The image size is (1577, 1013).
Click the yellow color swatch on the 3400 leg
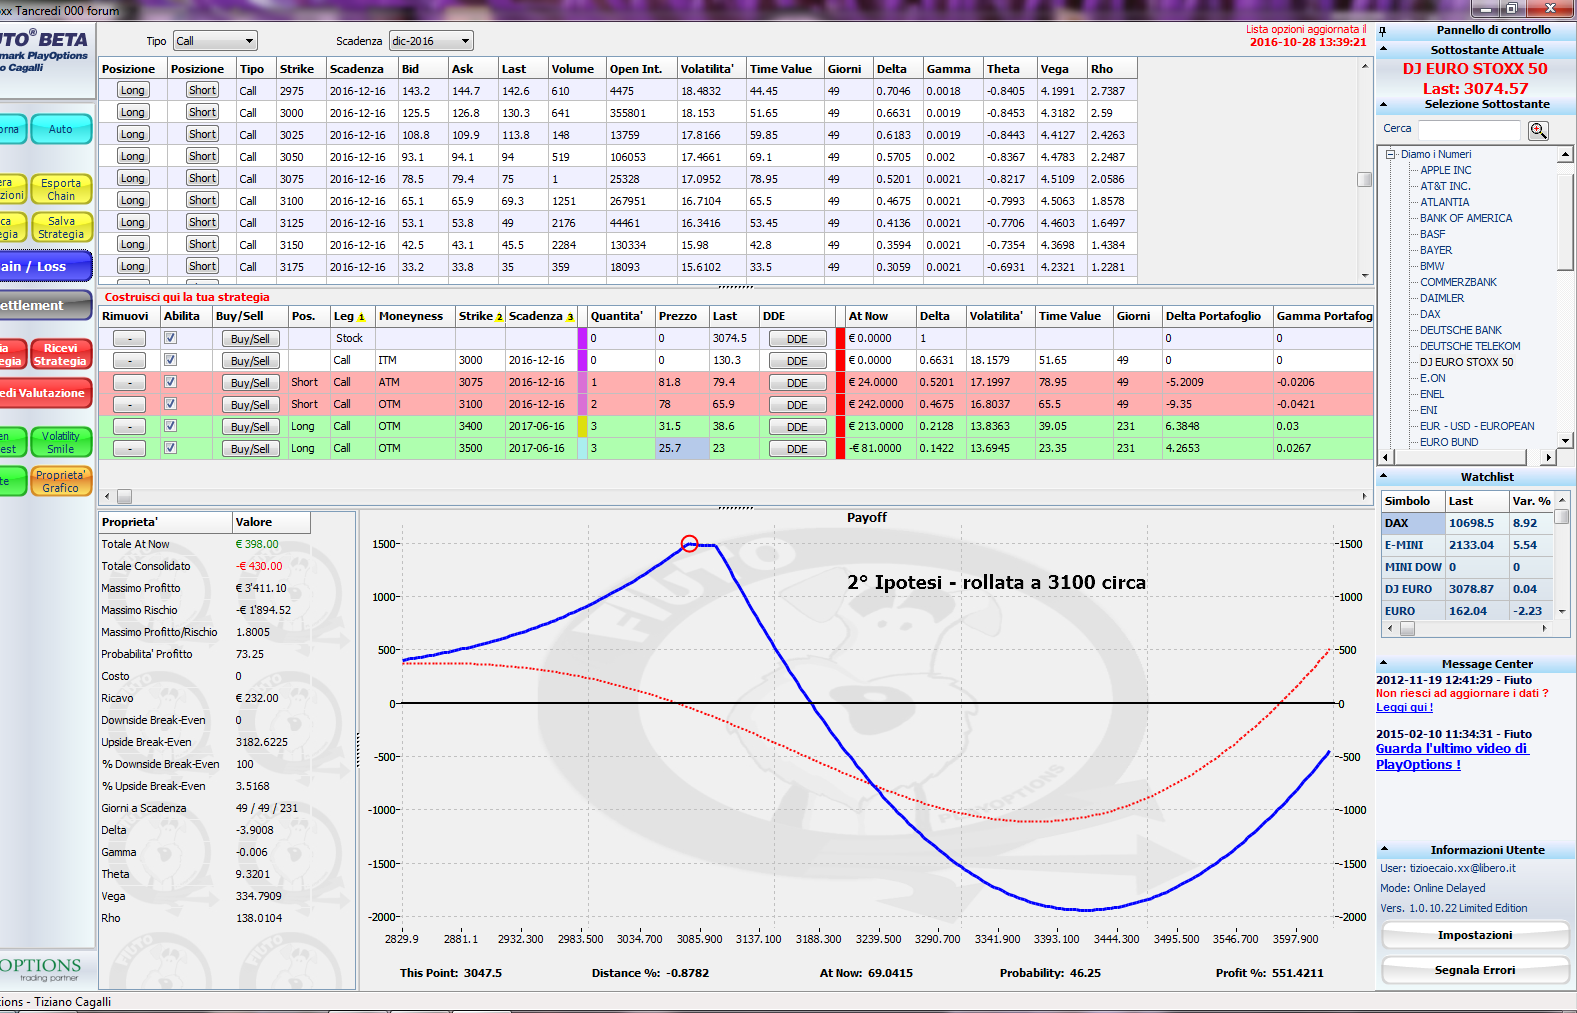(582, 426)
